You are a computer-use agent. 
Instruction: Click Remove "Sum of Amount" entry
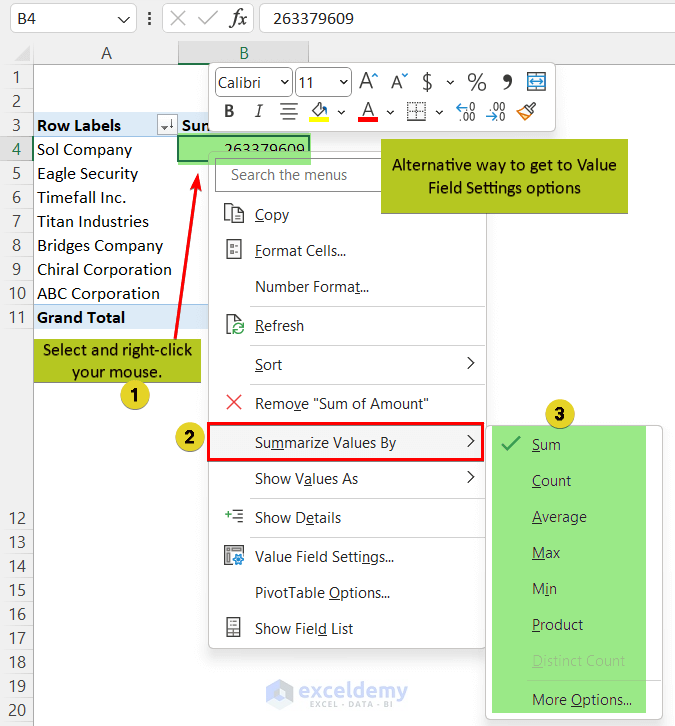(347, 404)
